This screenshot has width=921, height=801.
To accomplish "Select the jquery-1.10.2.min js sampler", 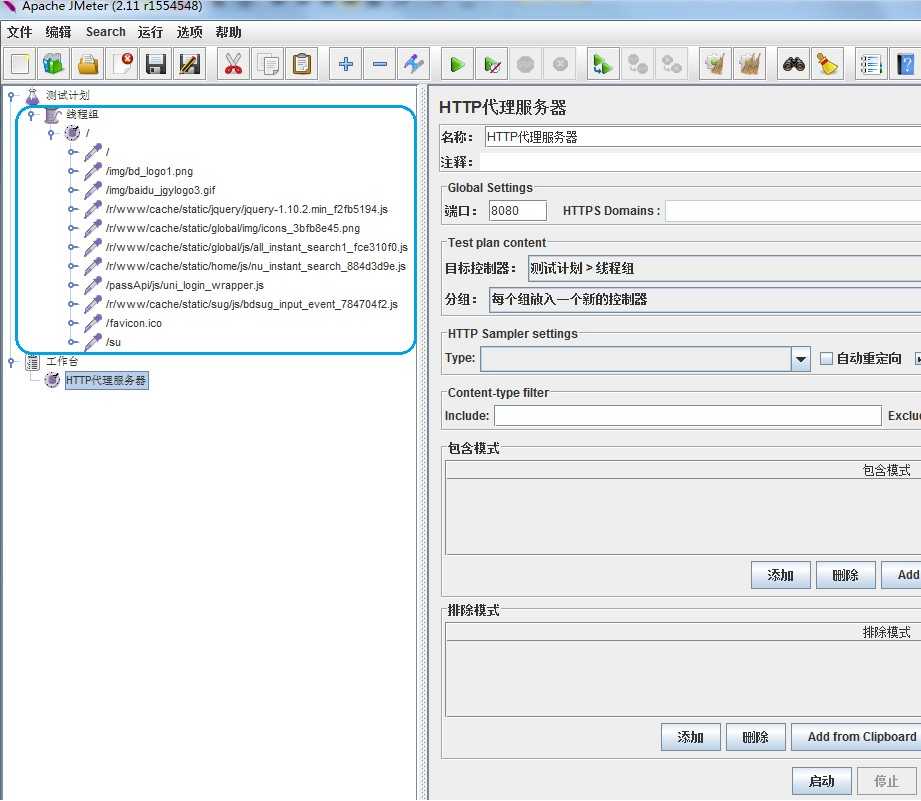I will point(247,209).
